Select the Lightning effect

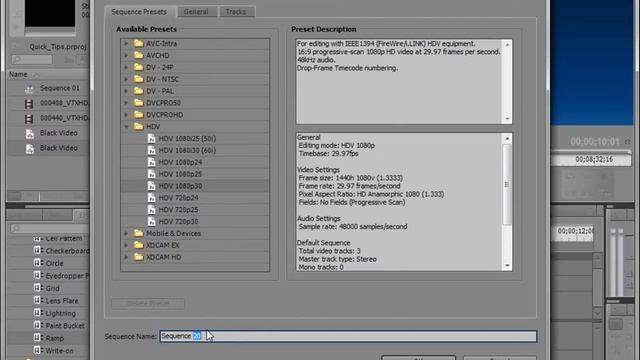61,313
